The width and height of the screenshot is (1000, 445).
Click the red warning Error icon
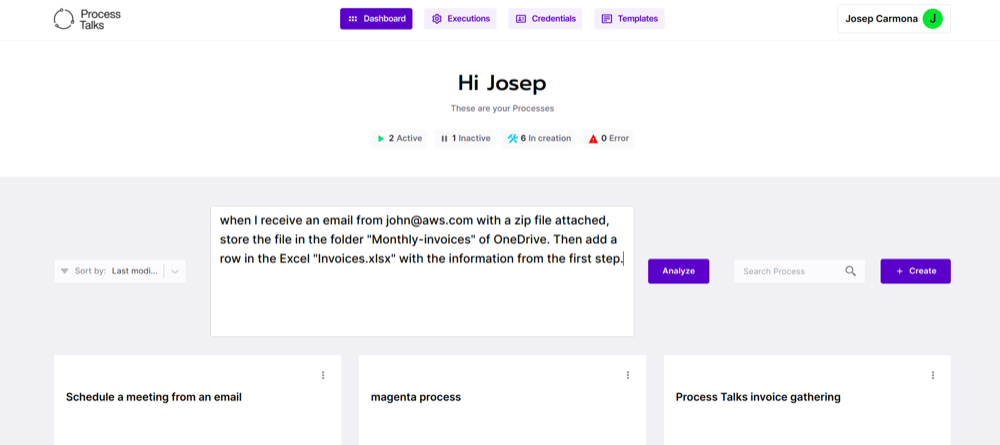tap(593, 138)
